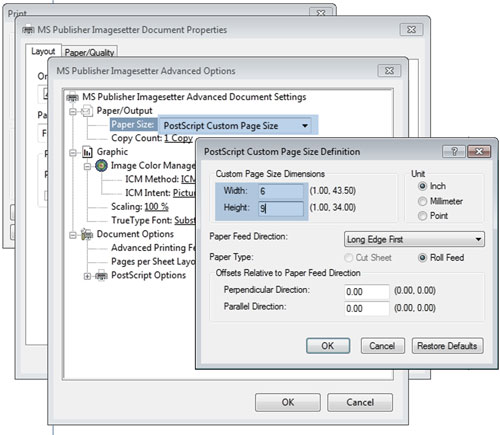Collapse the Graphic tree node
The image size is (500, 435).
coord(73,153)
